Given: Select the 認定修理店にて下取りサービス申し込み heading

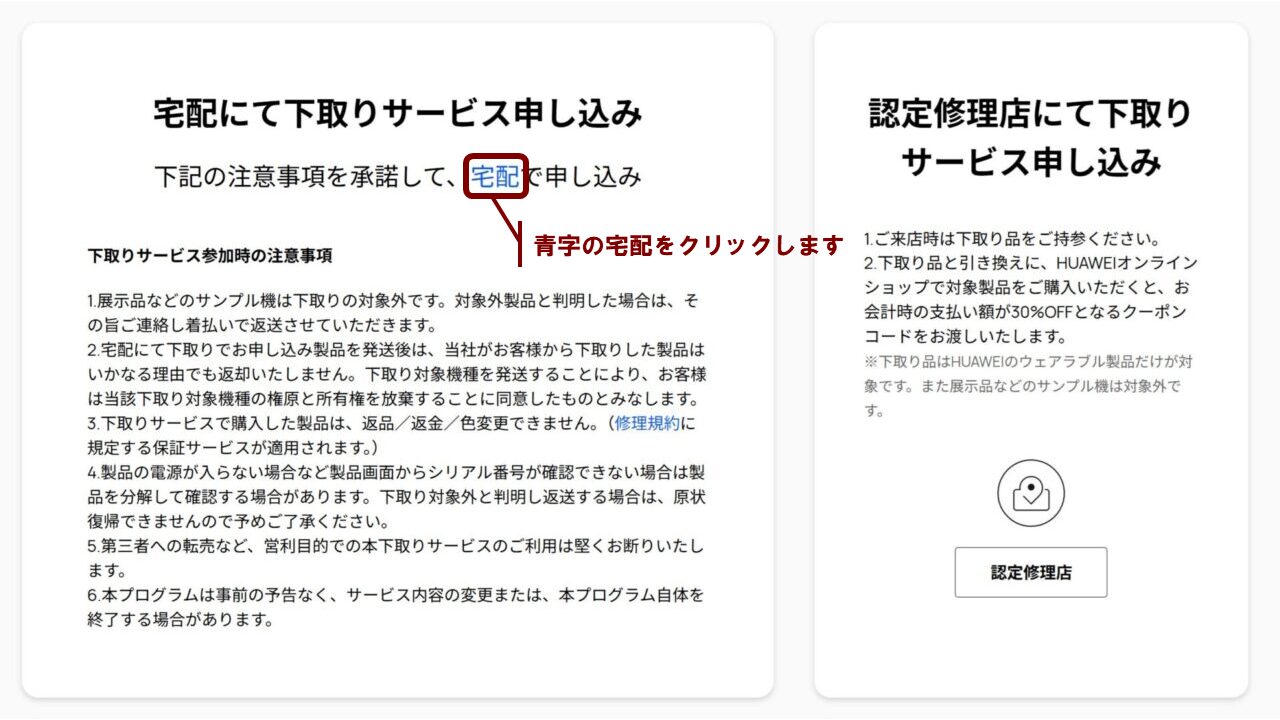Looking at the screenshot, I should [1031, 137].
